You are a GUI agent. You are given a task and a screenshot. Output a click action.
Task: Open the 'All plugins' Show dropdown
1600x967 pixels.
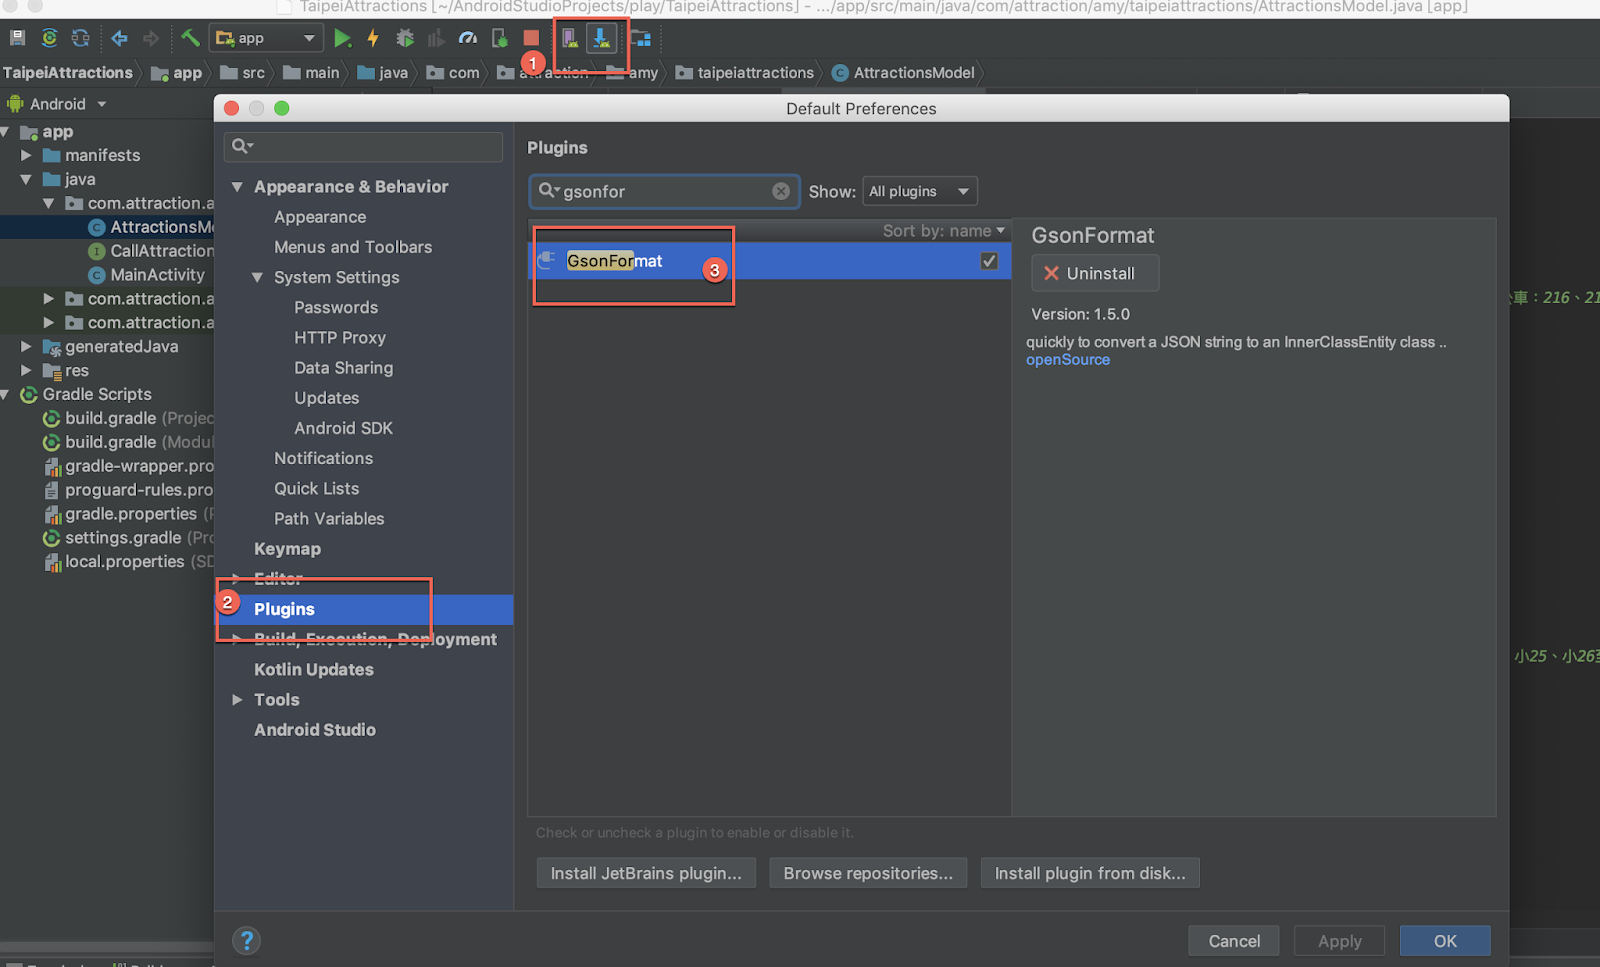(920, 191)
